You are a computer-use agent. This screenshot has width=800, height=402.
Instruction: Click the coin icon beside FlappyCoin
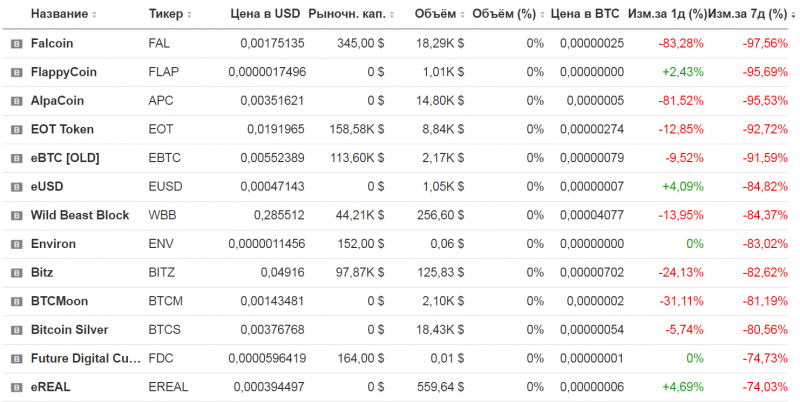click(x=16, y=73)
